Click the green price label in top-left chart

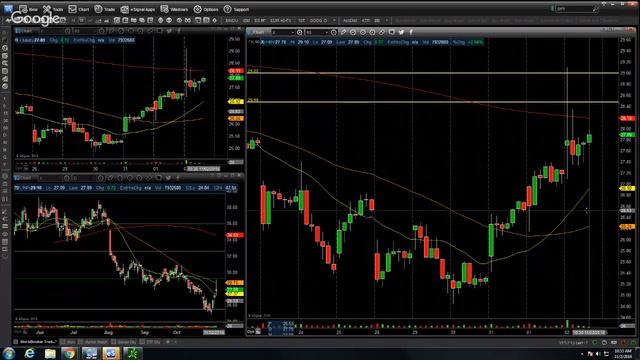(236, 78)
